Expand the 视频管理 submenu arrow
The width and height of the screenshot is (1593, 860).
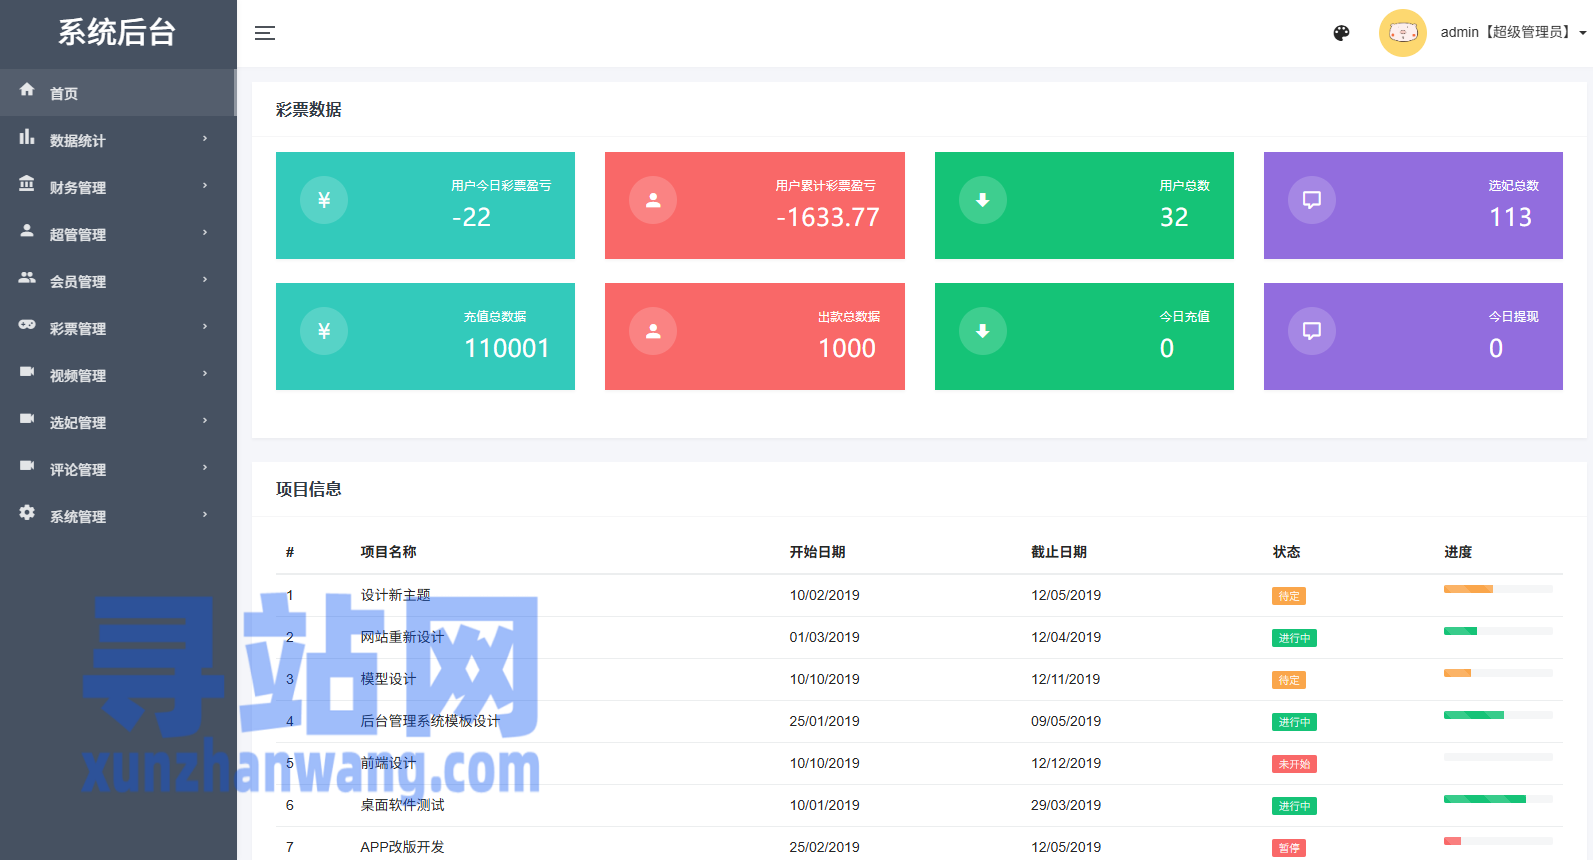pyautogui.click(x=205, y=374)
